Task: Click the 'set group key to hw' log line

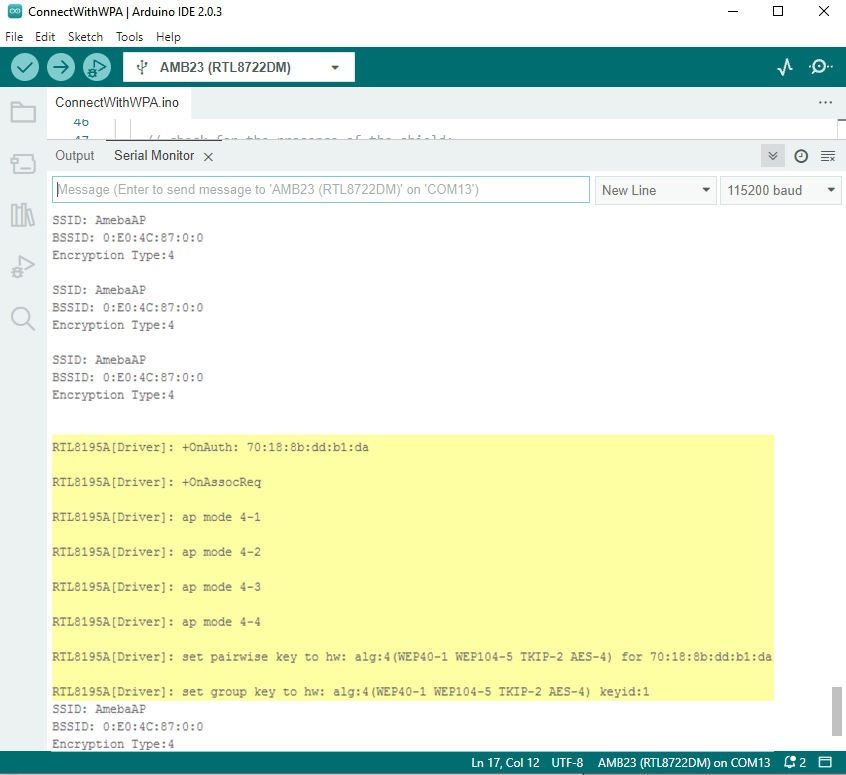Action: pos(351,691)
